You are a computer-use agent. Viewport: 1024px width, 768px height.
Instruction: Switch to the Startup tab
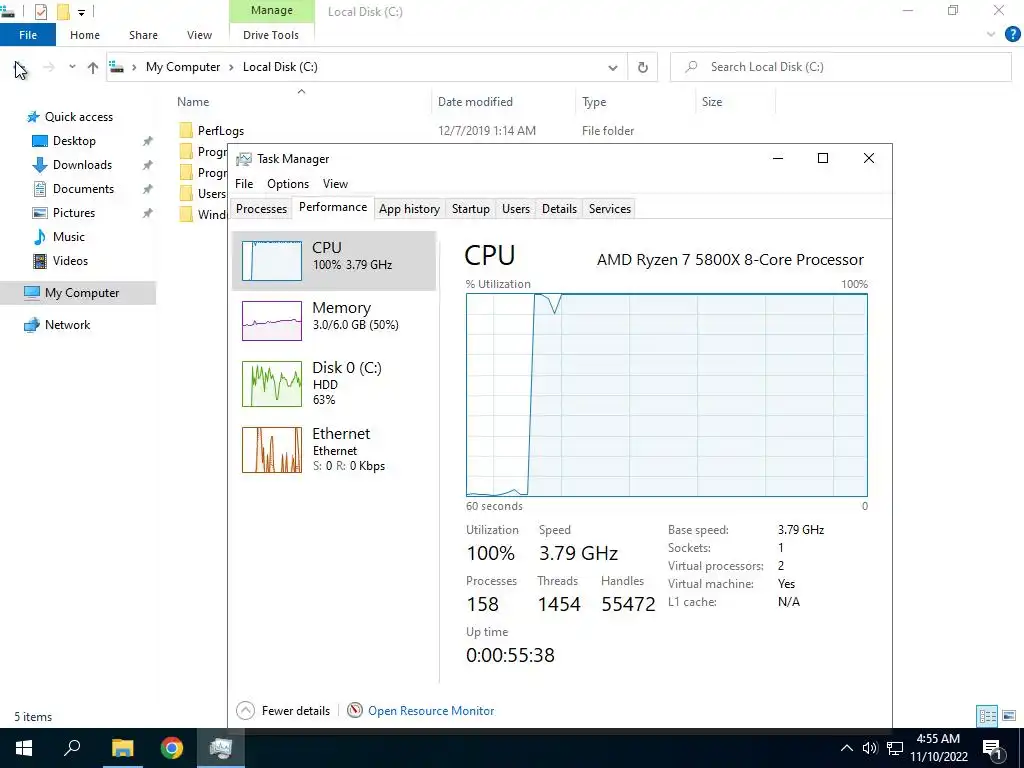click(x=470, y=209)
